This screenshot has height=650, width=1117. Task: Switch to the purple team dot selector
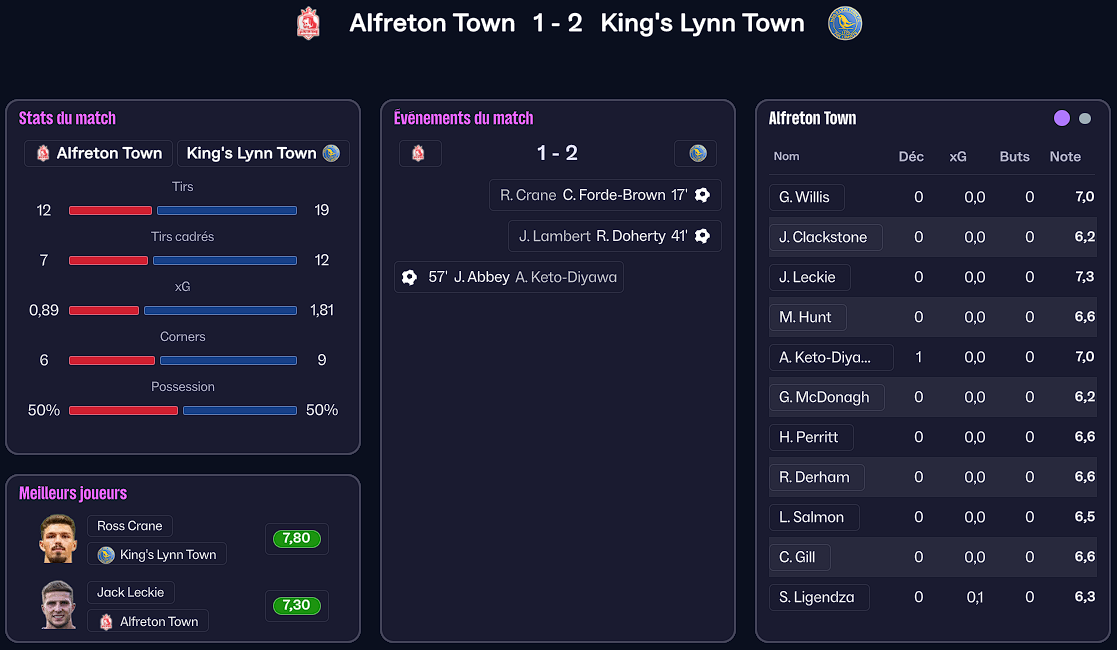coord(1062,118)
